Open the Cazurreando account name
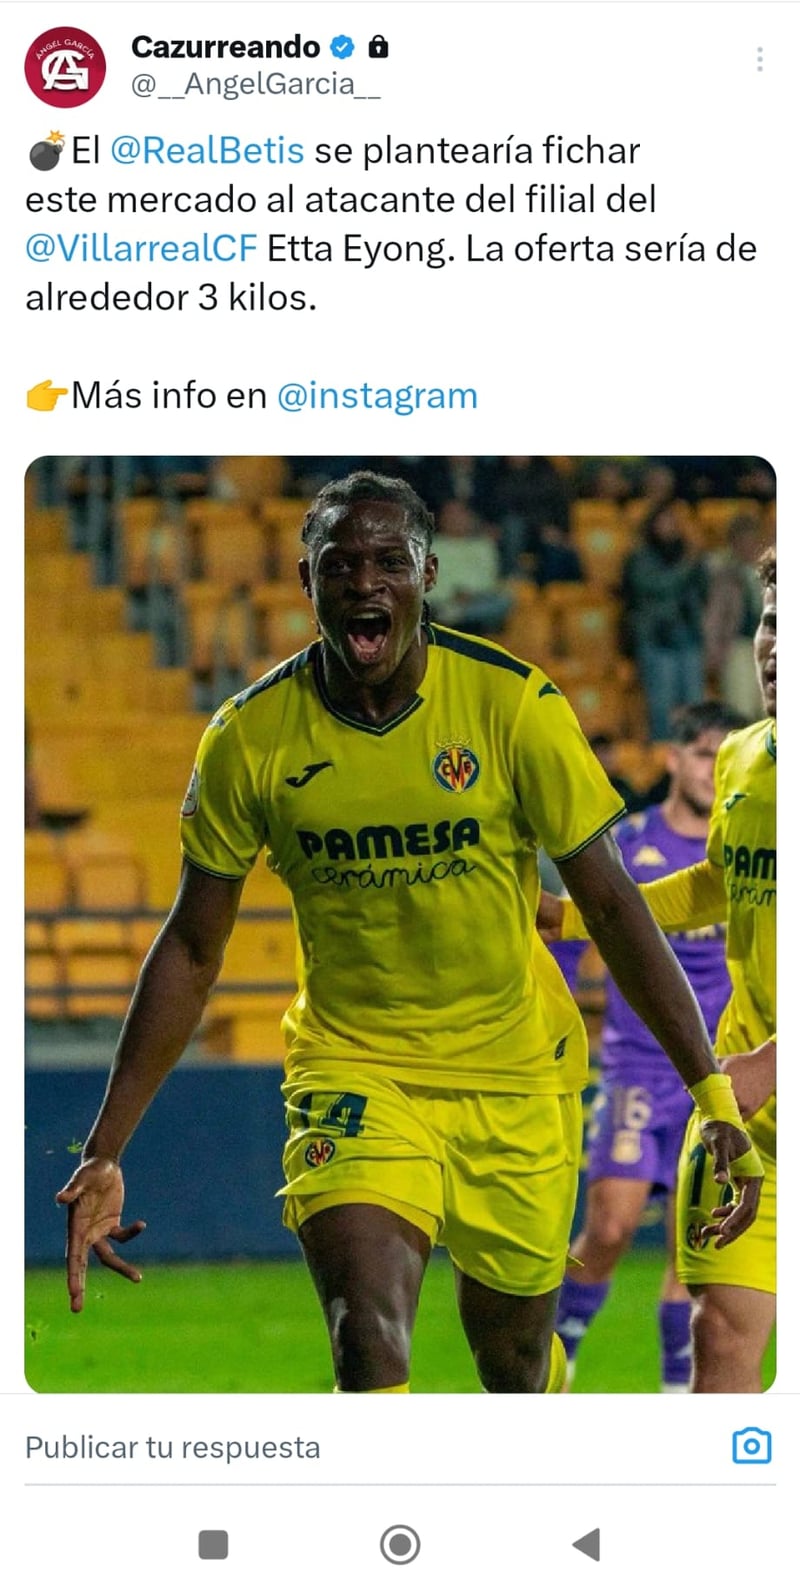This screenshot has height=1593, width=800. [x=225, y=46]
